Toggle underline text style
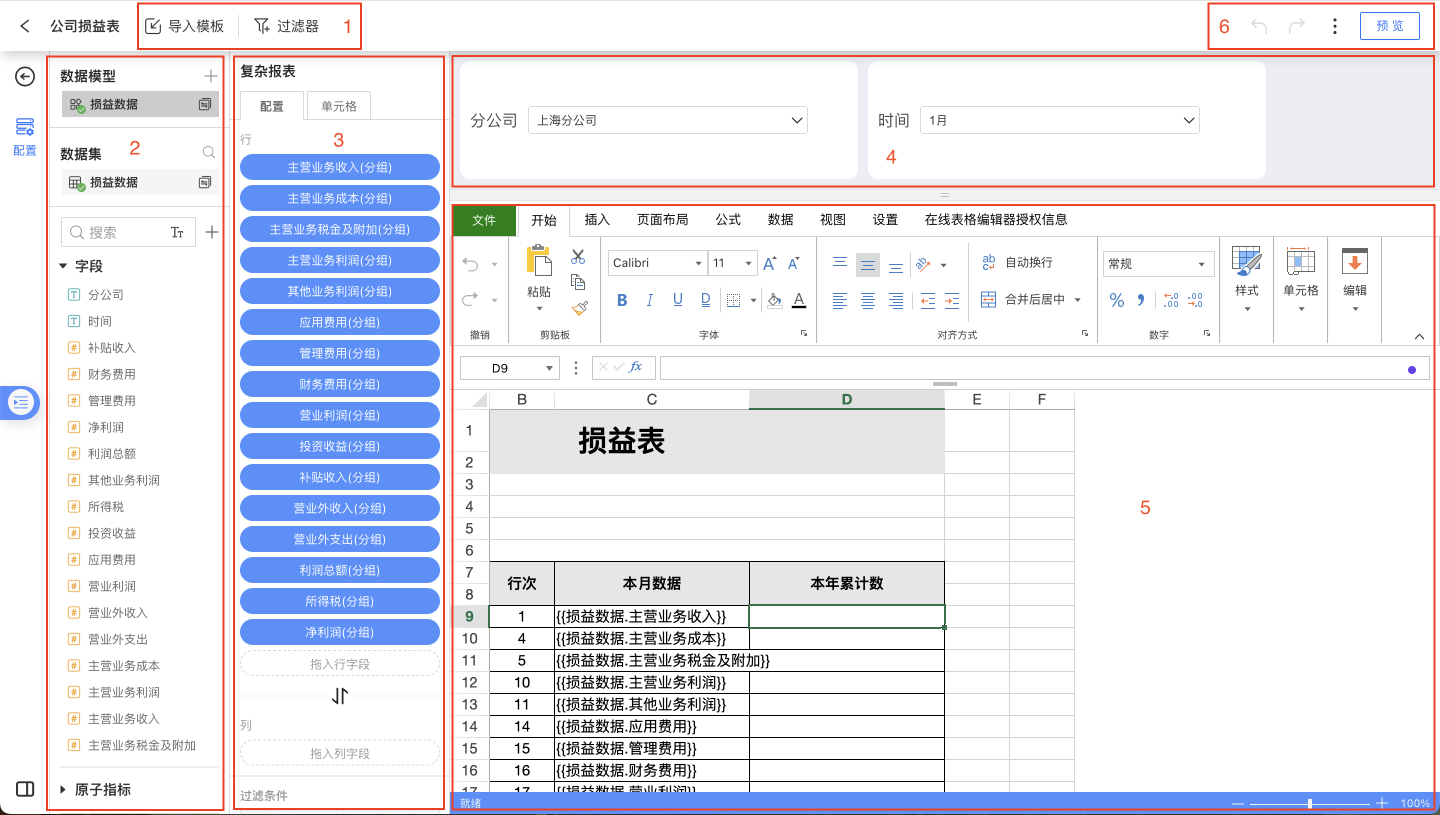Screen dimensions: 1440x815 click(678, 300)
